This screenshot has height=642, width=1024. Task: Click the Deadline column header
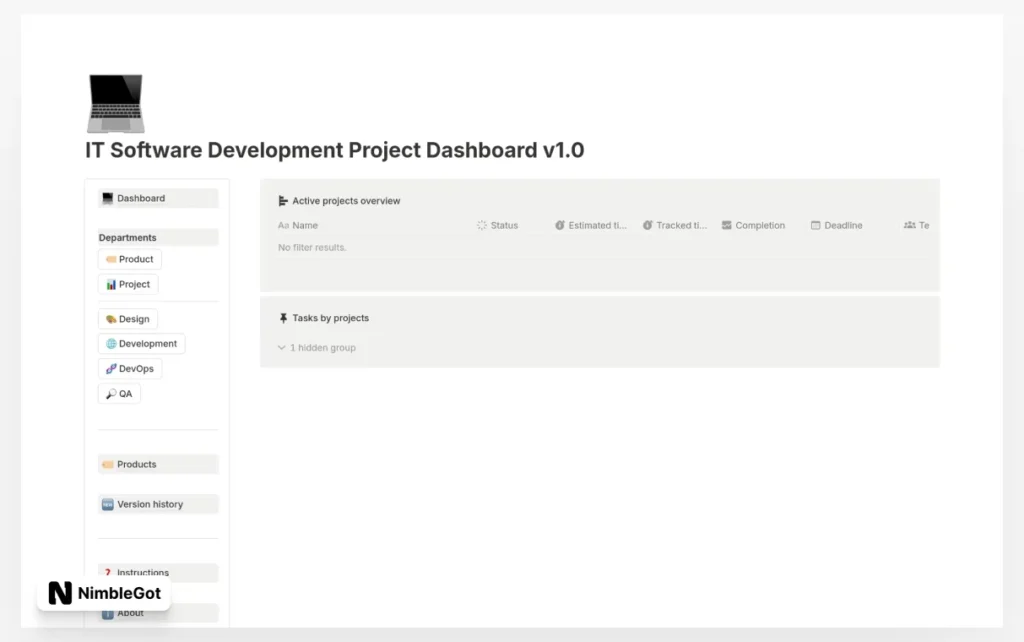coord(837,225)
